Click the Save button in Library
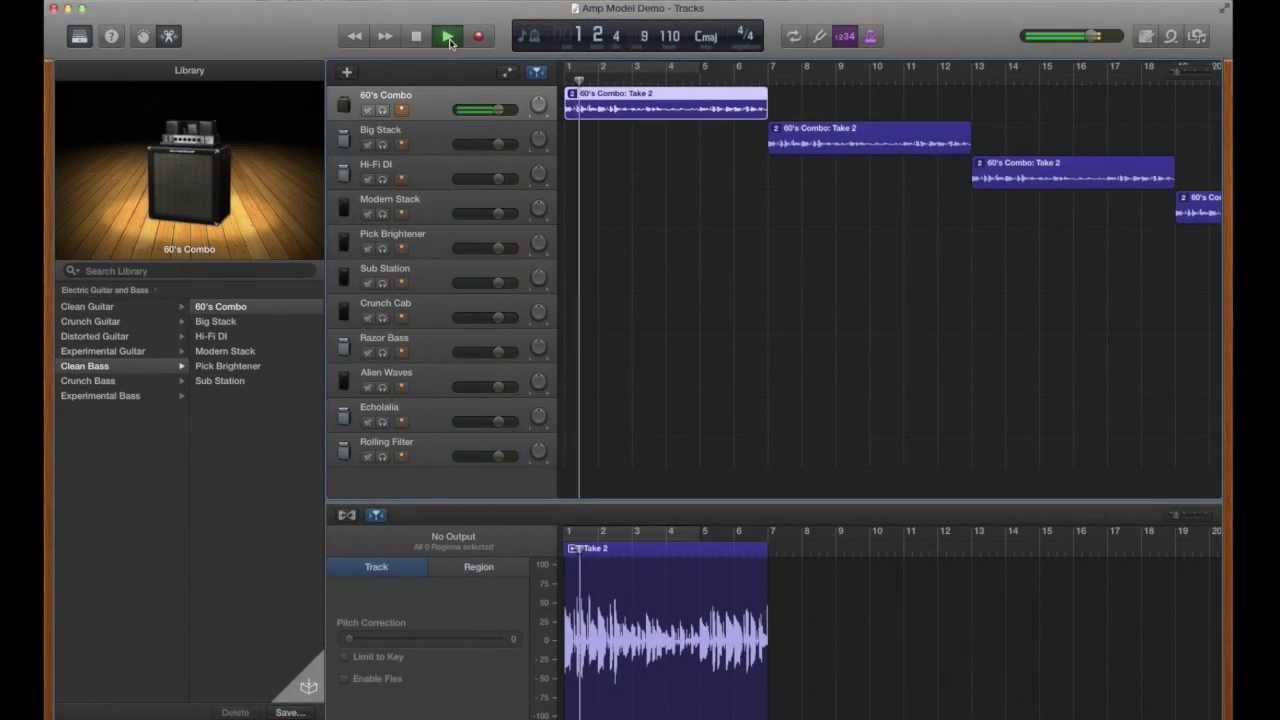The height and width of the screenshot is (720, 1280). point(290,713)
